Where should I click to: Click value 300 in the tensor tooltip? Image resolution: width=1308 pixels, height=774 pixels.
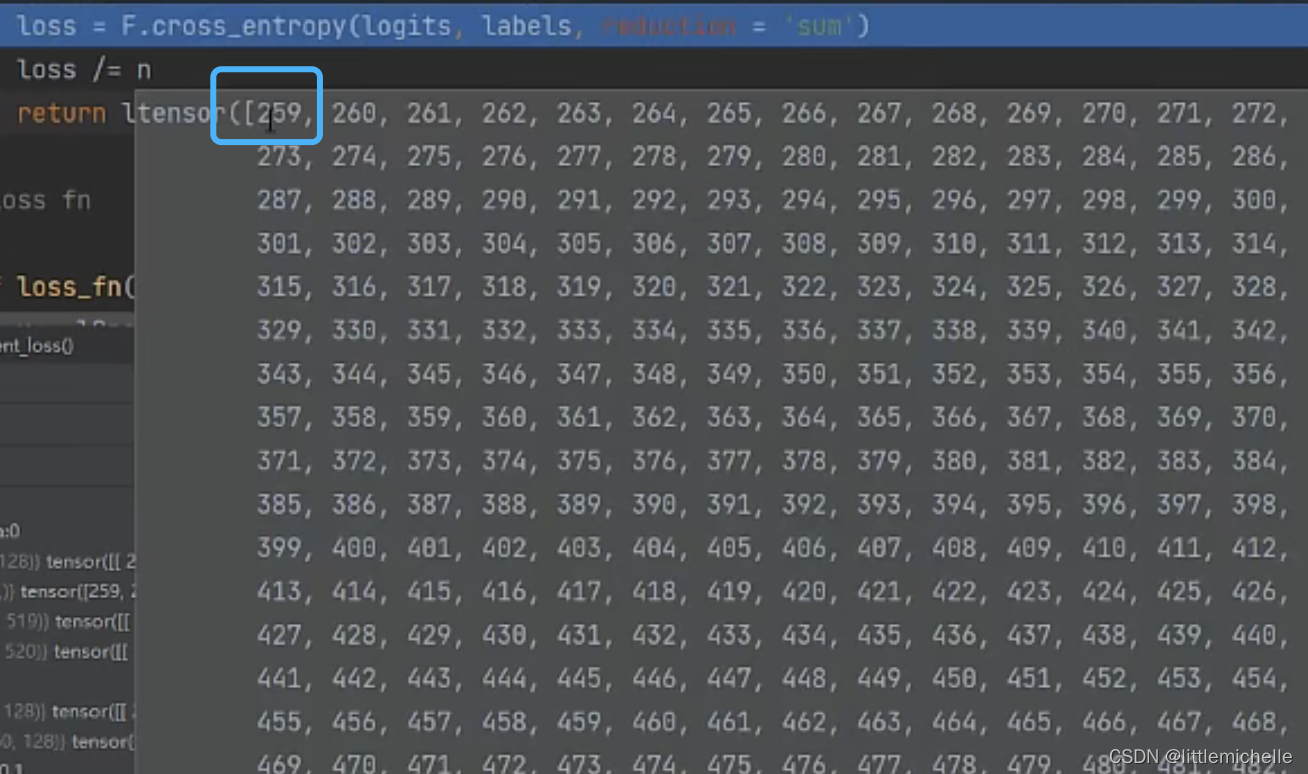(x=1254, y=200)
